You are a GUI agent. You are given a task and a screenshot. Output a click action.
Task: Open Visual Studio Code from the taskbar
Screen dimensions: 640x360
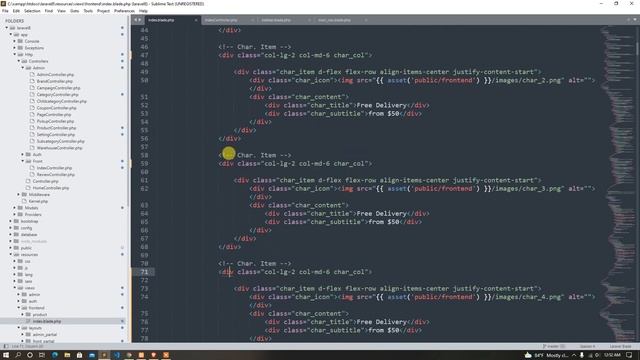(116, 355)
